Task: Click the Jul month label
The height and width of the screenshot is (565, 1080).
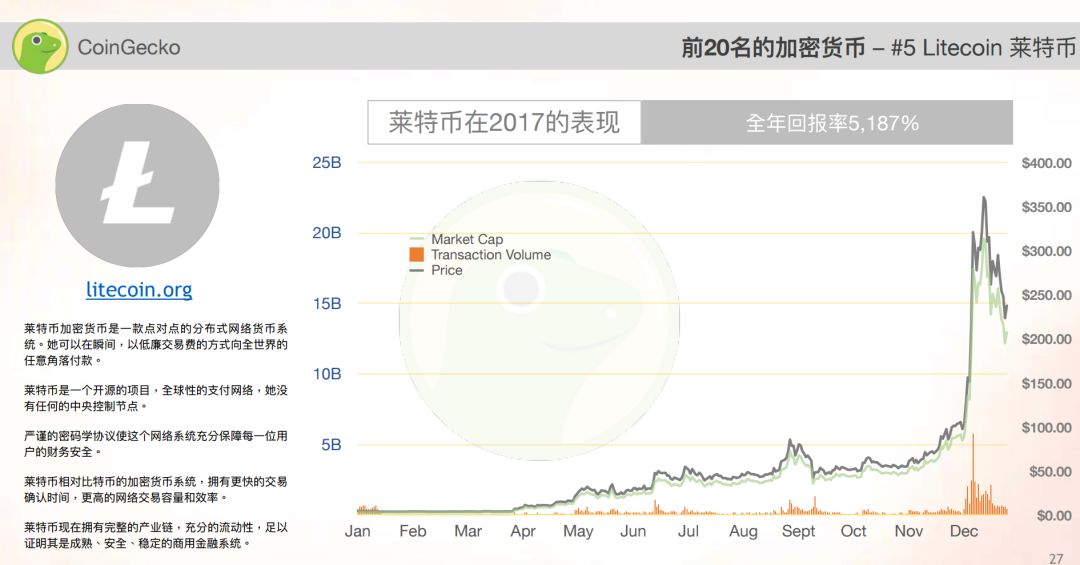Action: click(688, 531)
